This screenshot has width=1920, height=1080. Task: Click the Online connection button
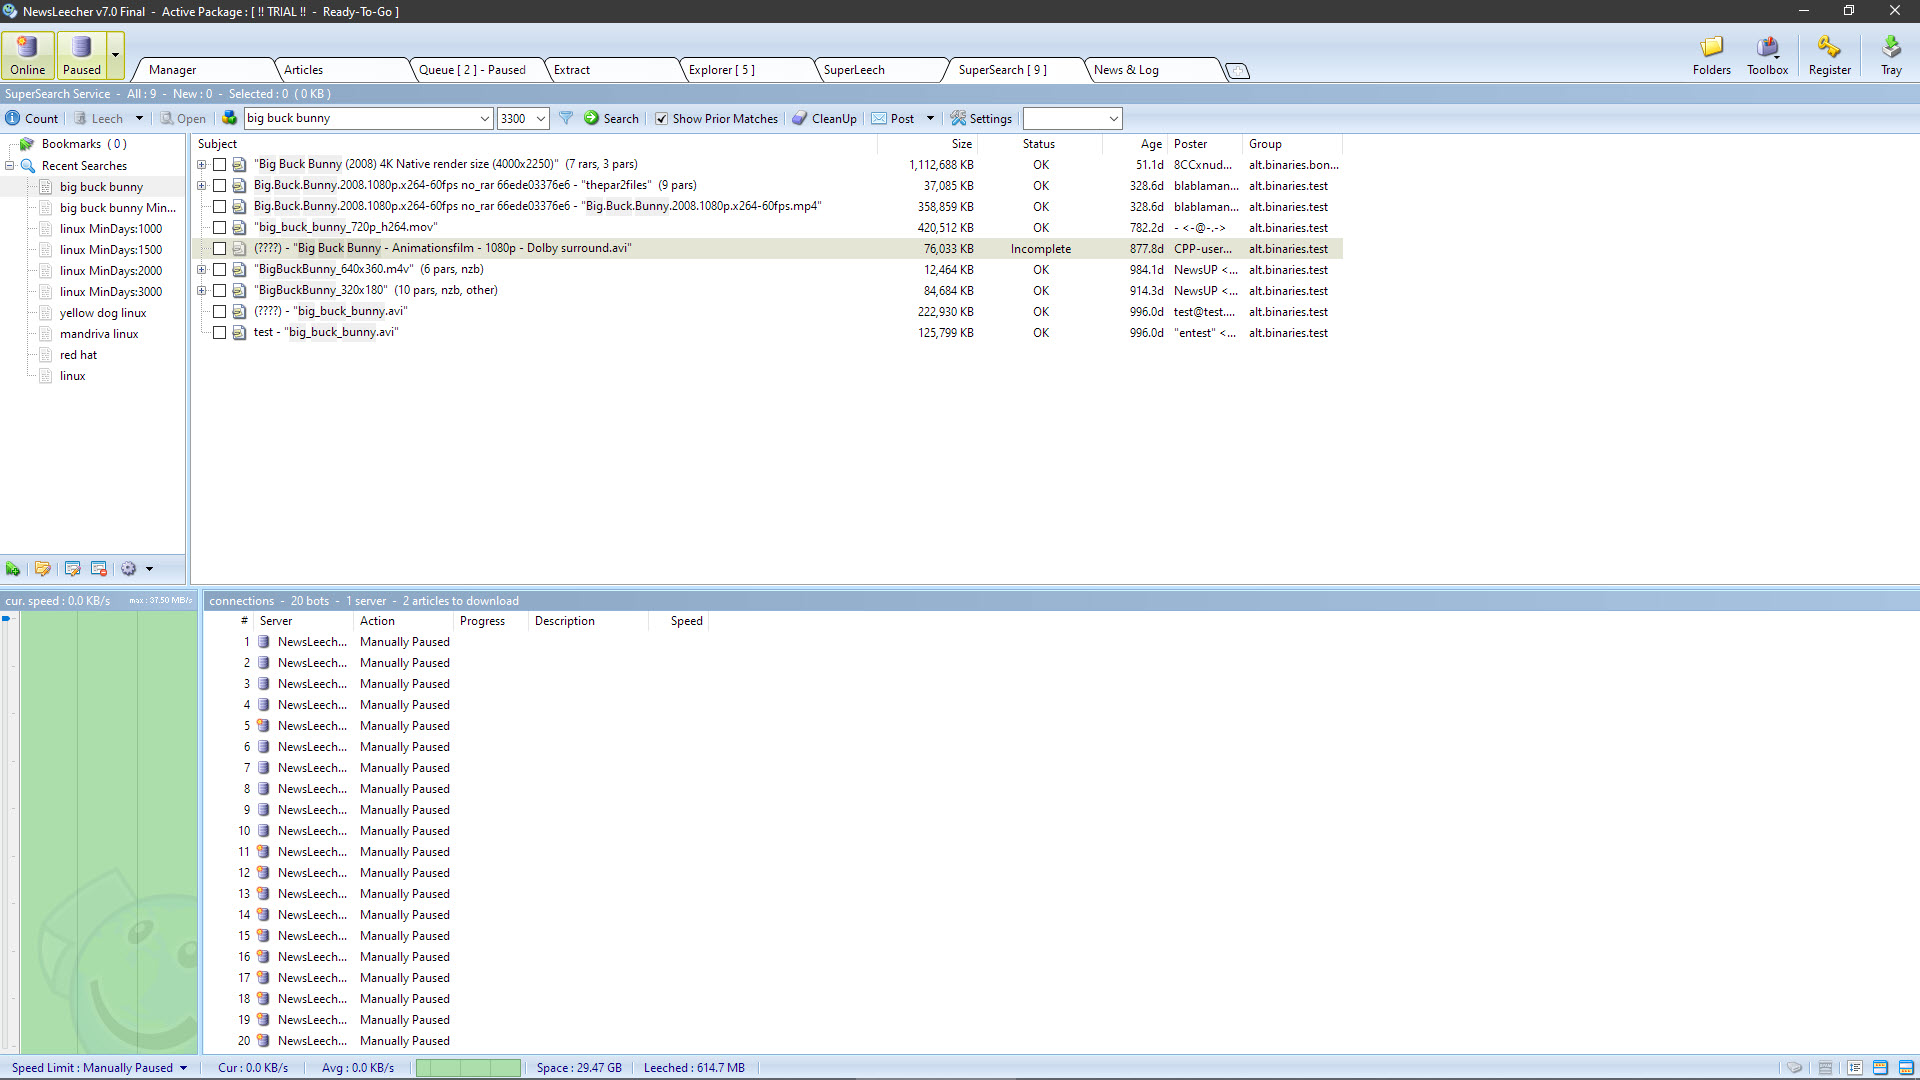pos(28,55)
